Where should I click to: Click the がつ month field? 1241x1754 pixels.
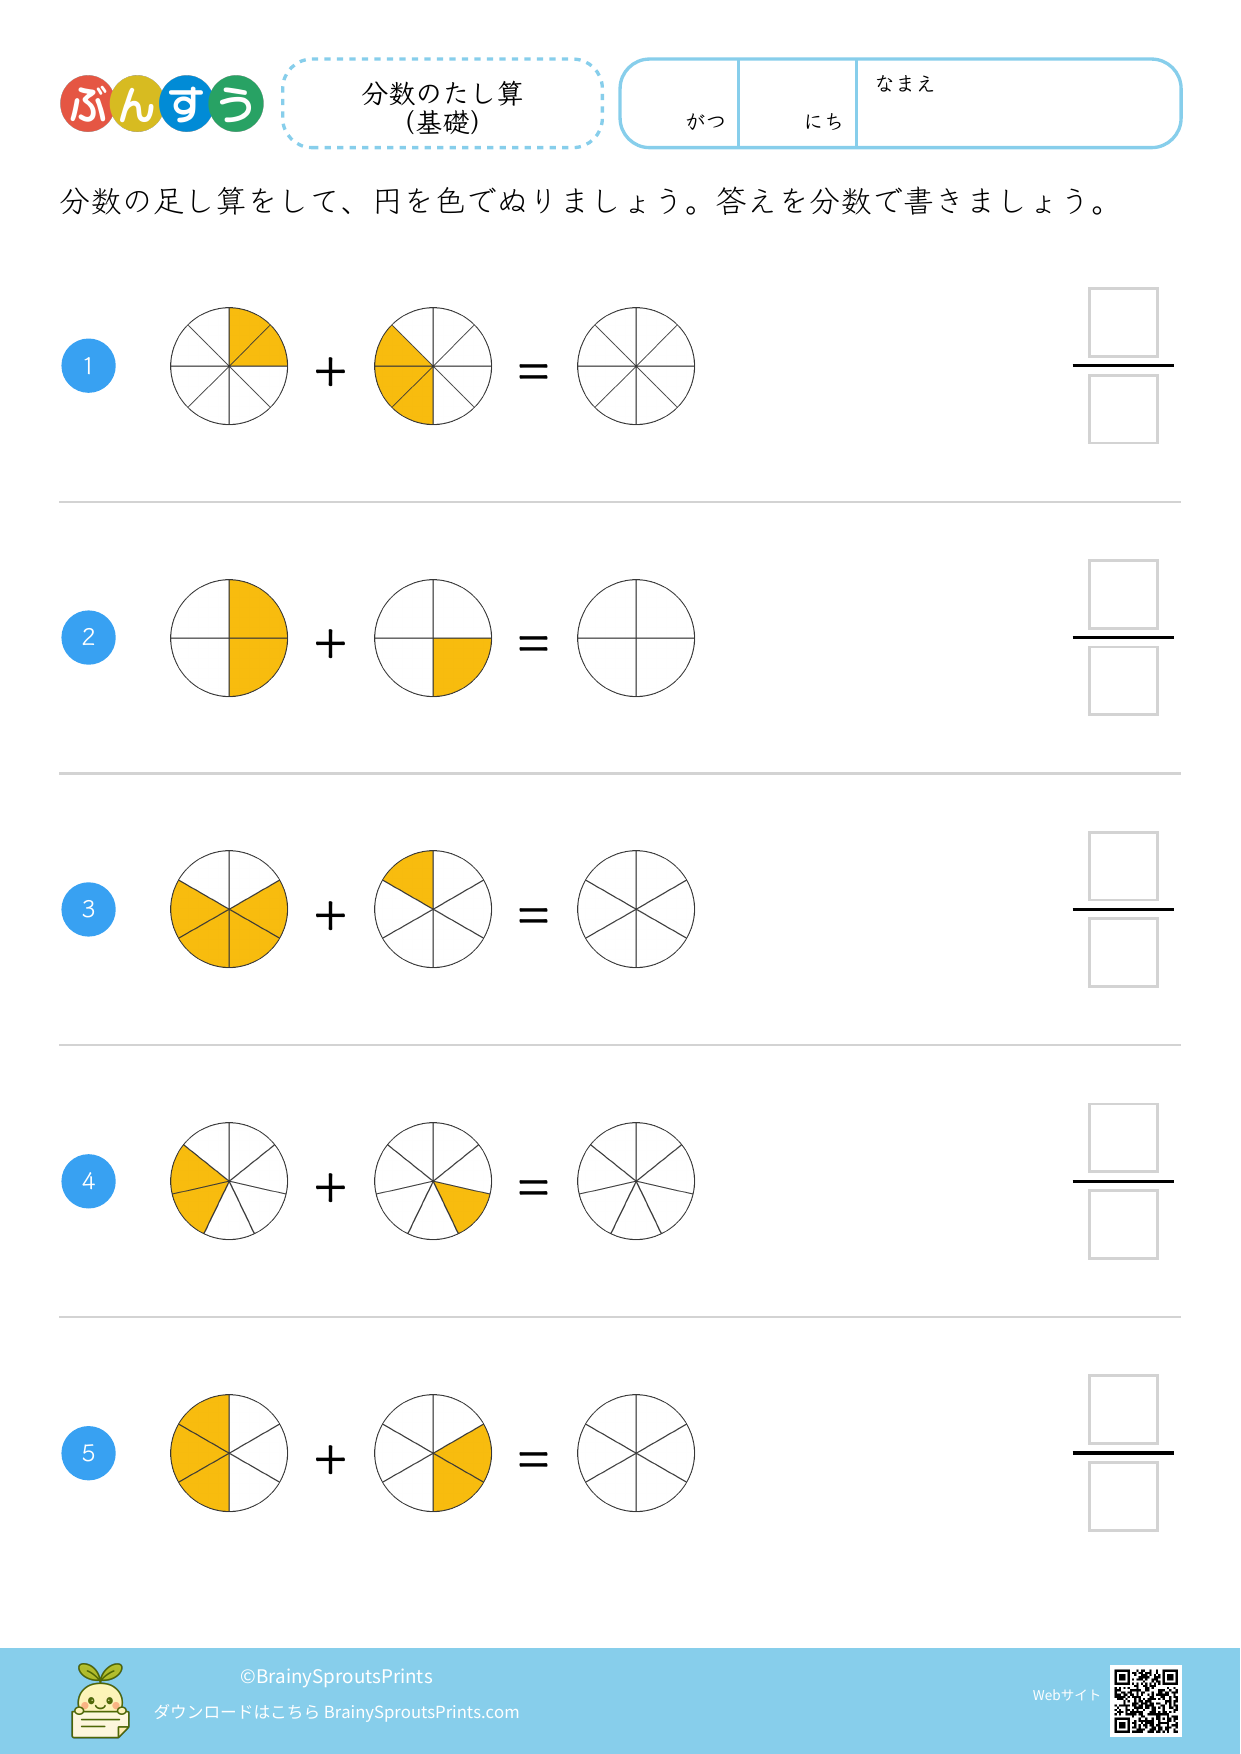[680, 104]
